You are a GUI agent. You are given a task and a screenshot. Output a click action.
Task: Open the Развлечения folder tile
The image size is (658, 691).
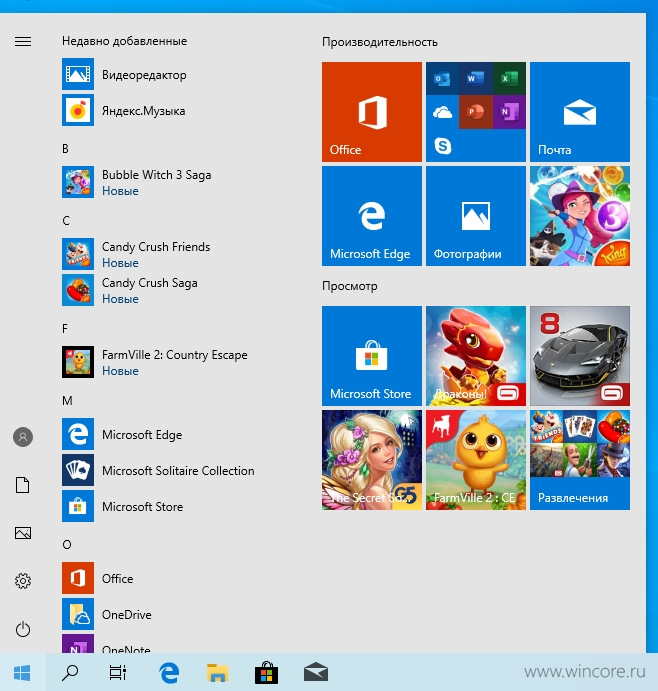580,460
